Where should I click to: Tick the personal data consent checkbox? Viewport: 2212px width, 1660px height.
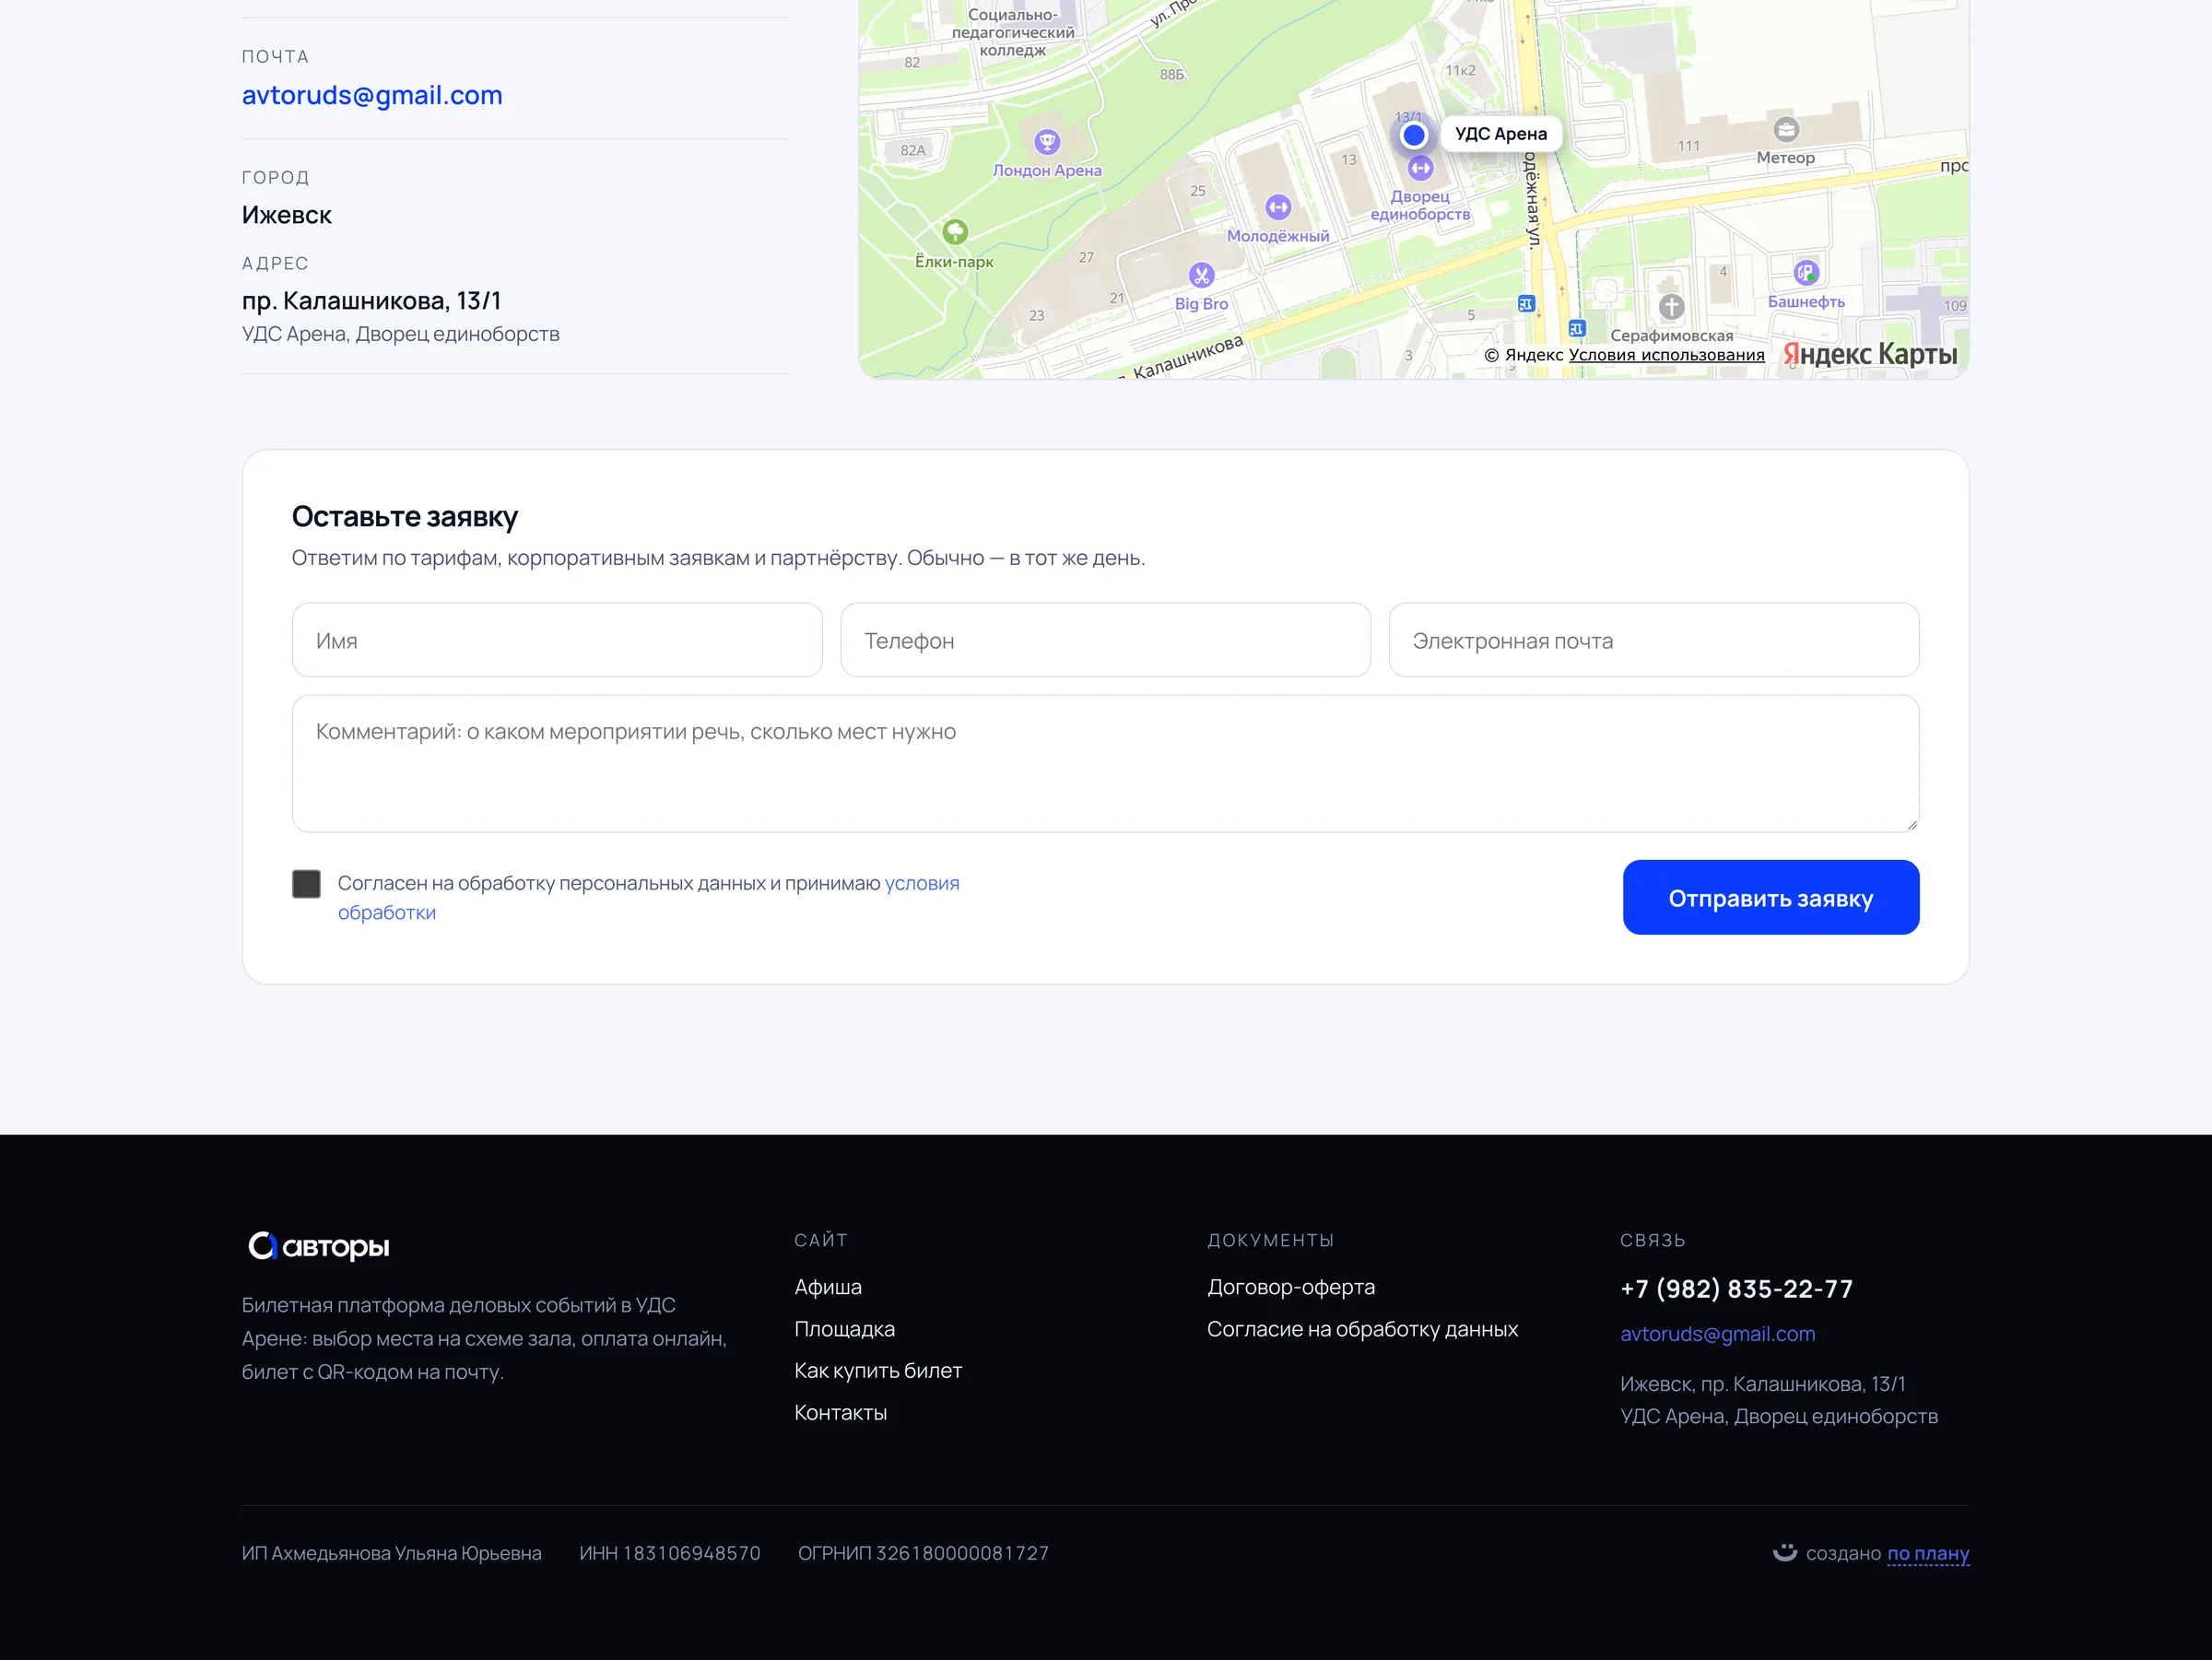click(306, 884)
